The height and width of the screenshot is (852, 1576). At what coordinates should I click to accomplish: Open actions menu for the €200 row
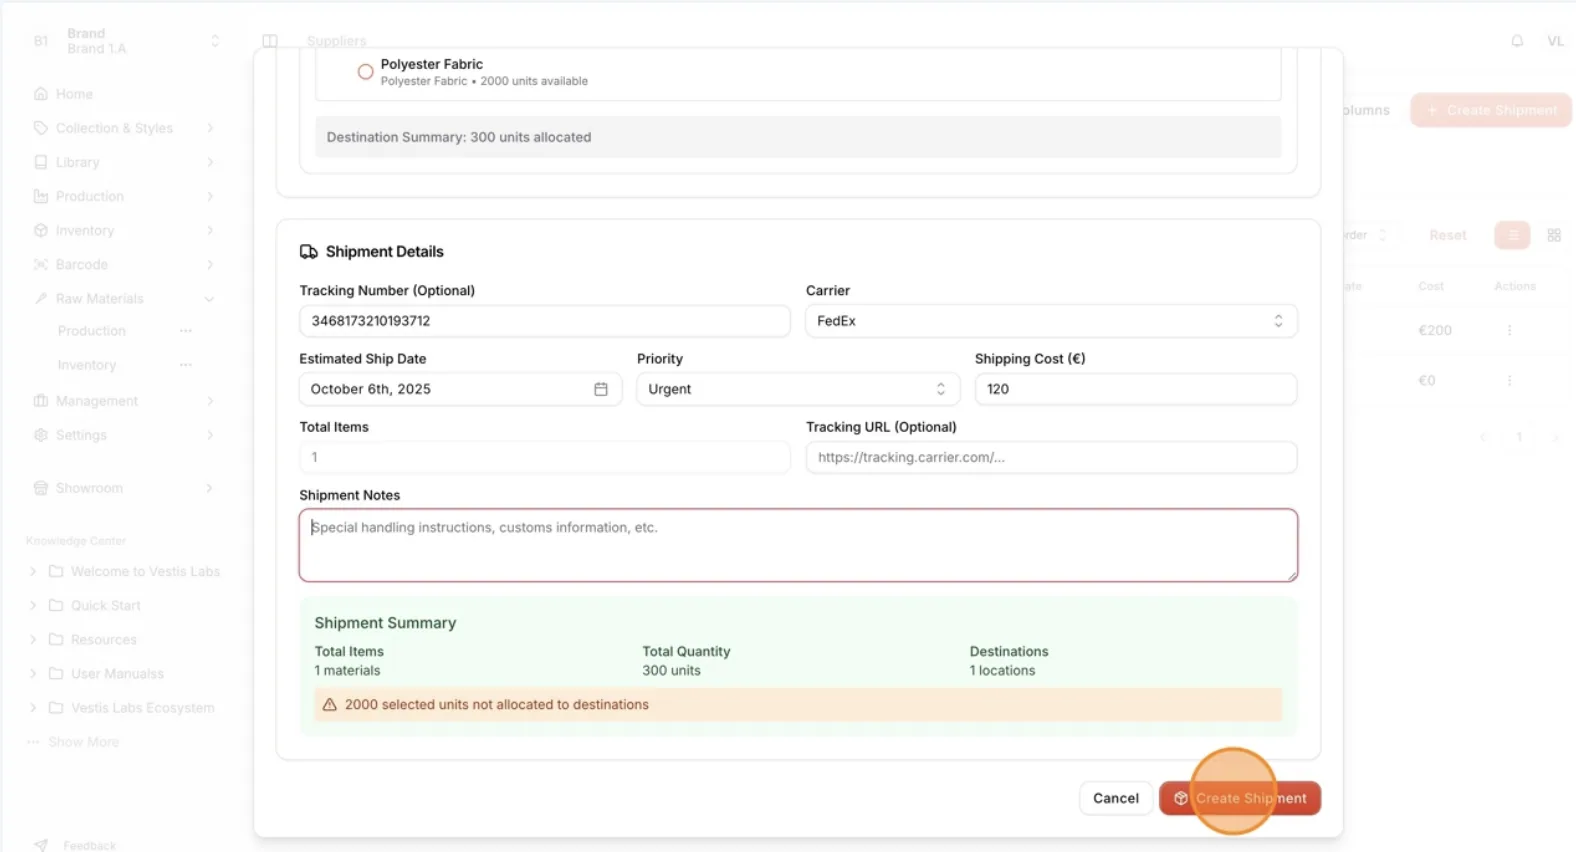[1509, 330]
